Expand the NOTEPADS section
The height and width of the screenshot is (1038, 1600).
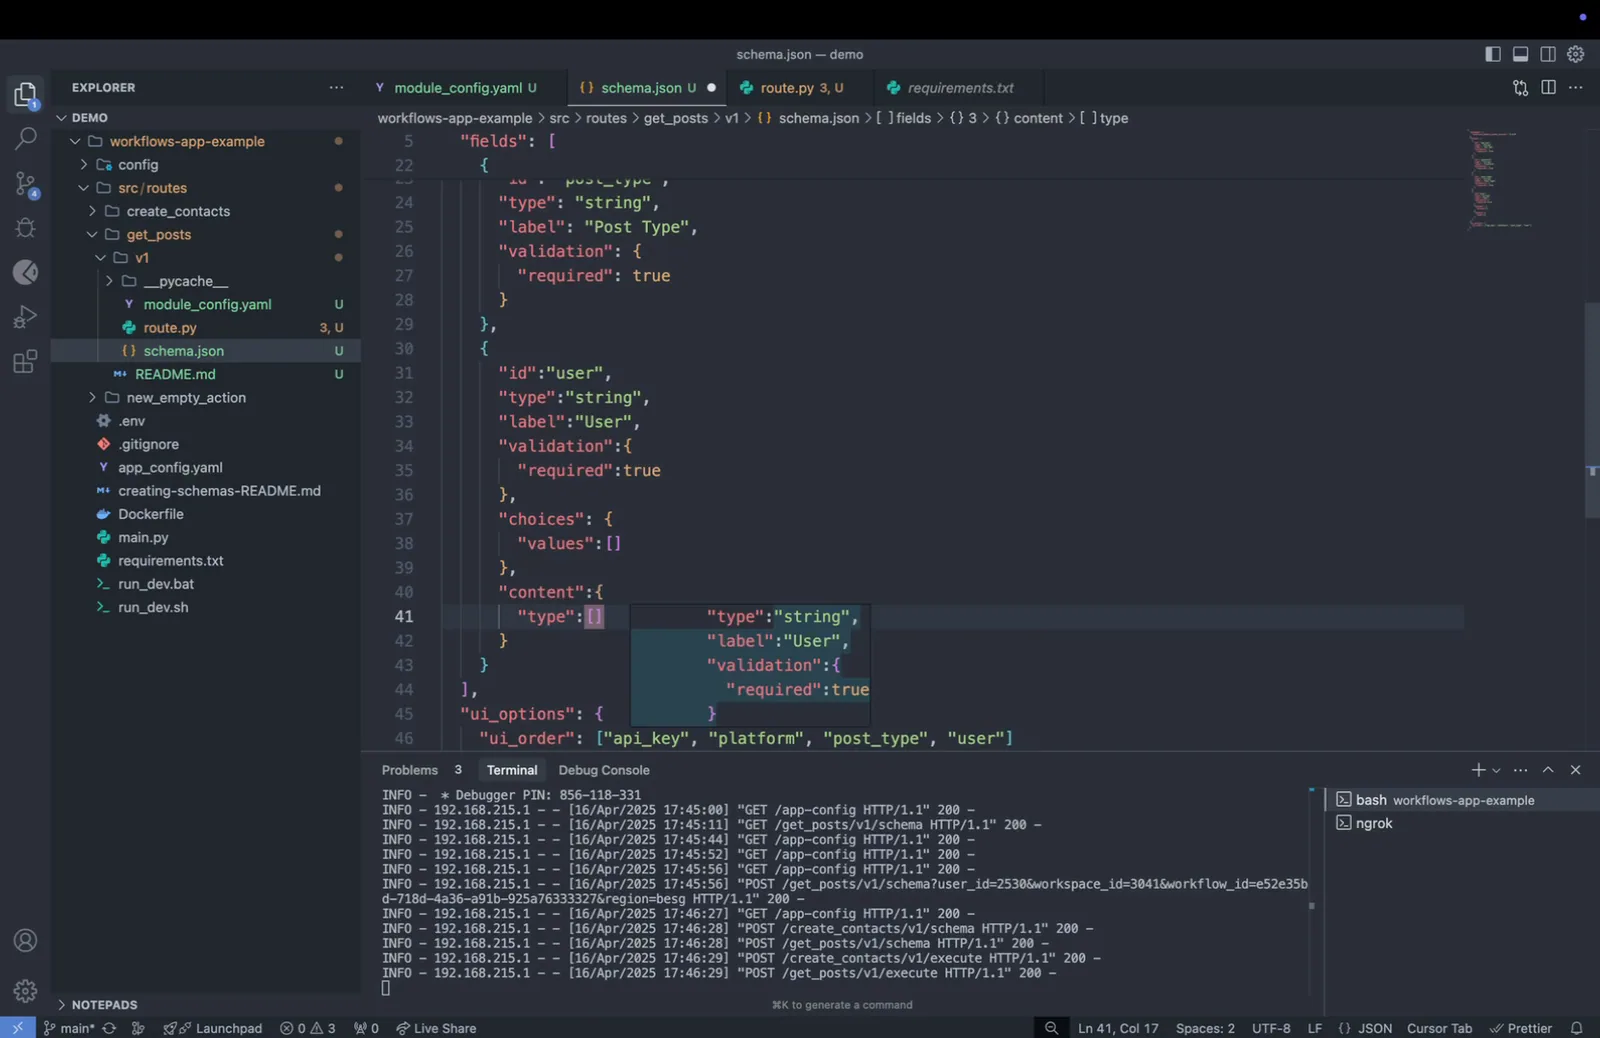(x=206, y=1005)
